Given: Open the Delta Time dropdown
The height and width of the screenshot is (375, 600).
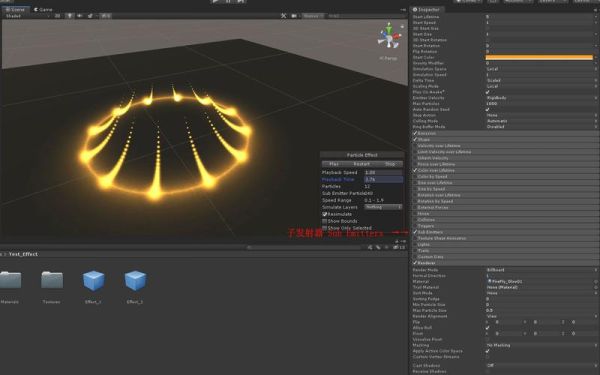Looking at the screenshot, I should [541, 80].
